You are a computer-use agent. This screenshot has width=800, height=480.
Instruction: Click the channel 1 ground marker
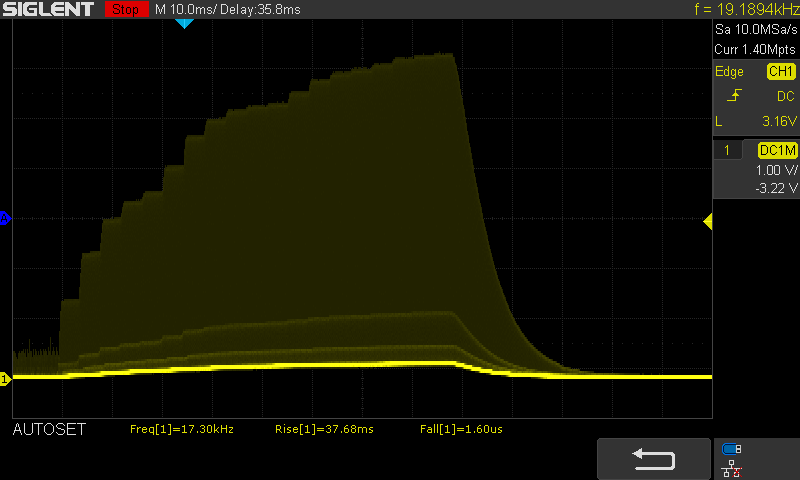tap(5, 379)
